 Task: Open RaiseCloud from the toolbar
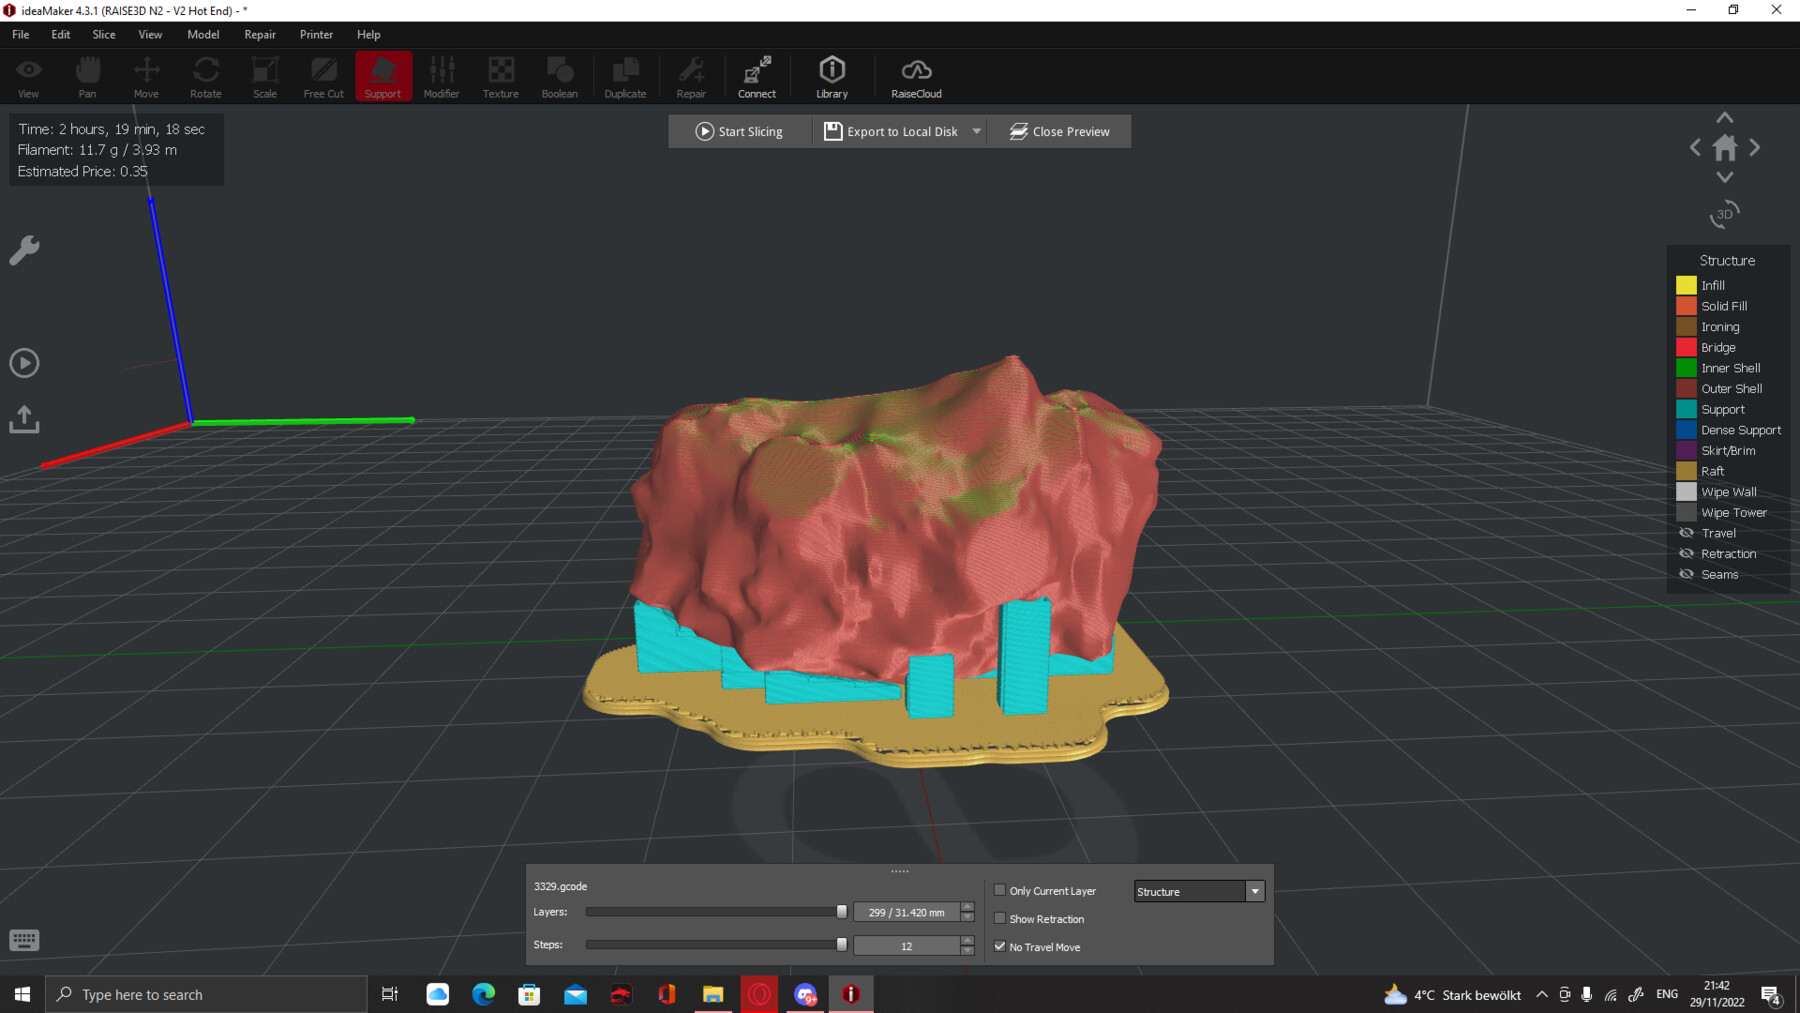tap(915, 75)
